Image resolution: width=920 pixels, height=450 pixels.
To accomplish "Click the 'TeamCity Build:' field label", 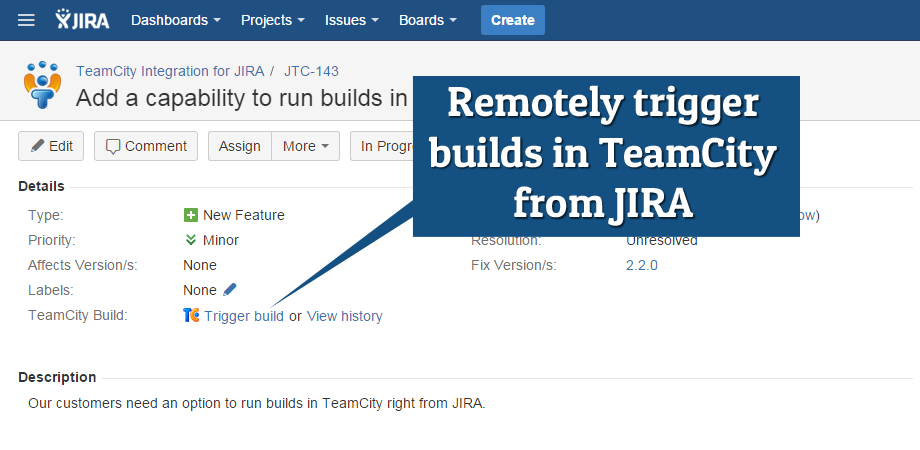I will 77,315.
